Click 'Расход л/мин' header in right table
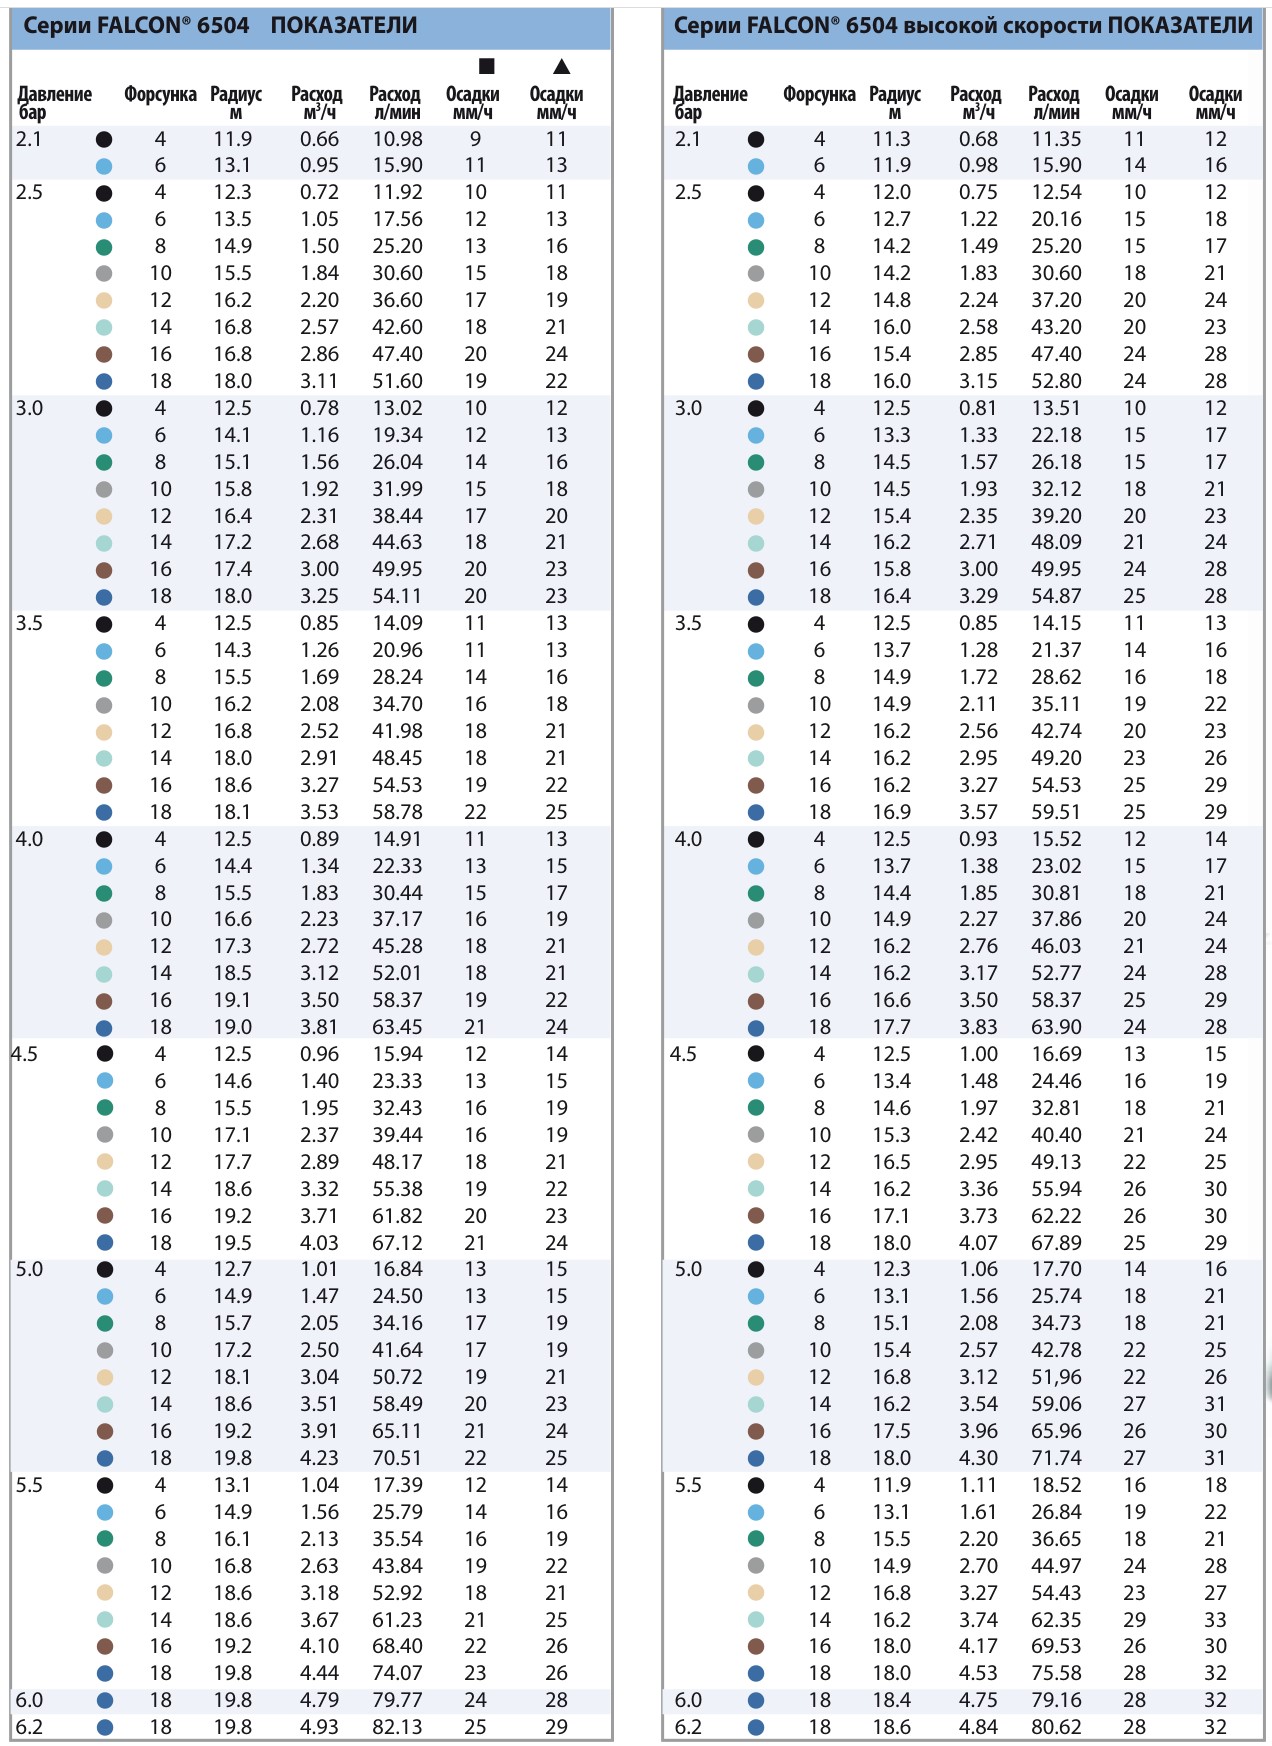The width and height of the screenshot is (1272, 1746). pyautogui.click(x=1054, y=103)
